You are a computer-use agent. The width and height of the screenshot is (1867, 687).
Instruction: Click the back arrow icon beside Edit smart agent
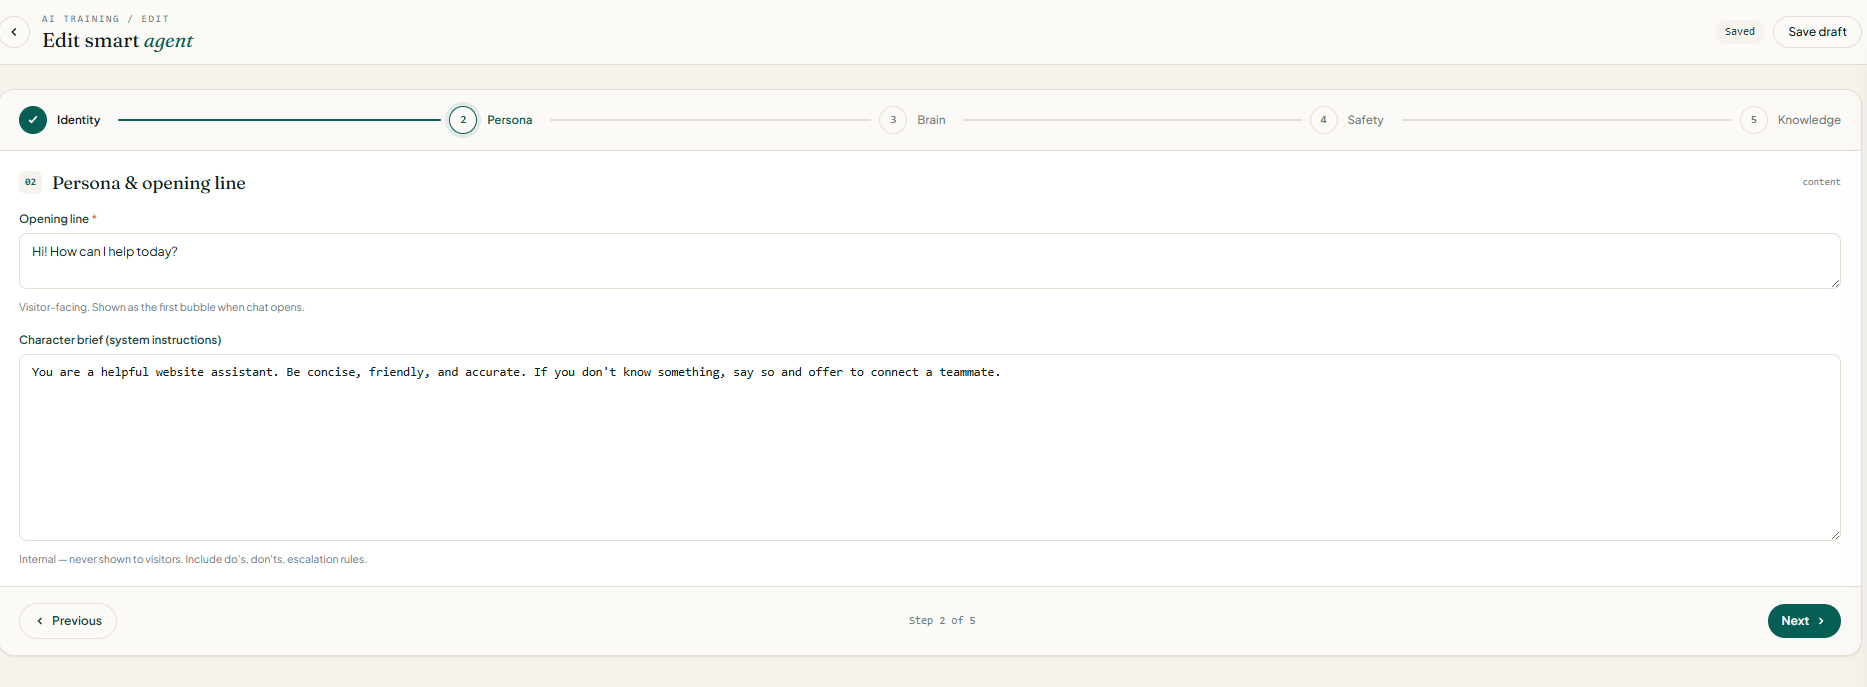pos(14,32)
